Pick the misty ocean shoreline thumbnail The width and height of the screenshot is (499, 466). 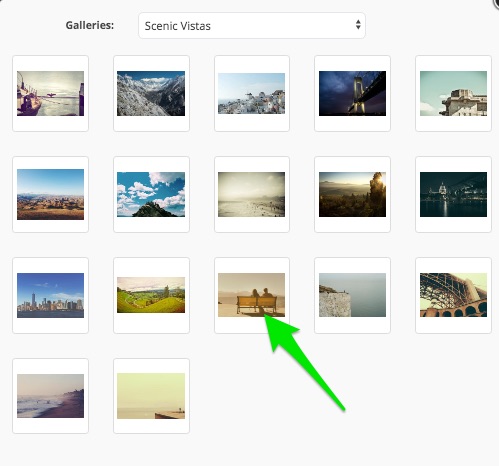coord(50,396)
